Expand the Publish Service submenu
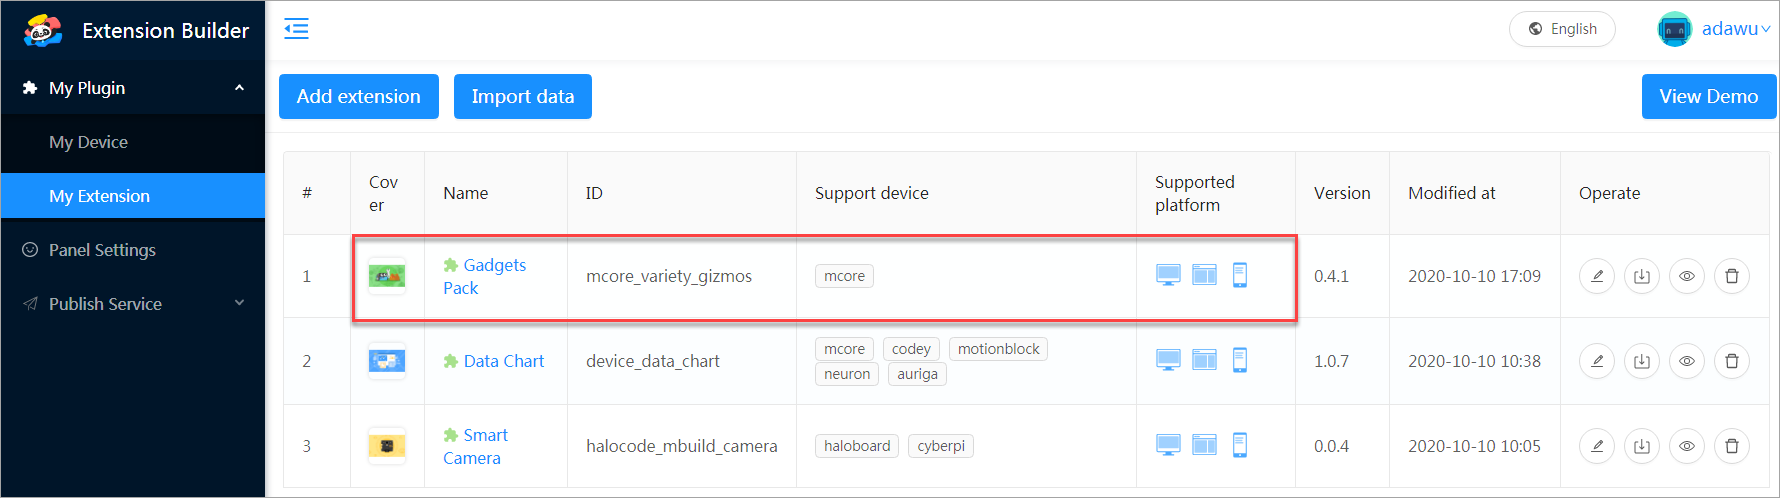 pos(239,303)
